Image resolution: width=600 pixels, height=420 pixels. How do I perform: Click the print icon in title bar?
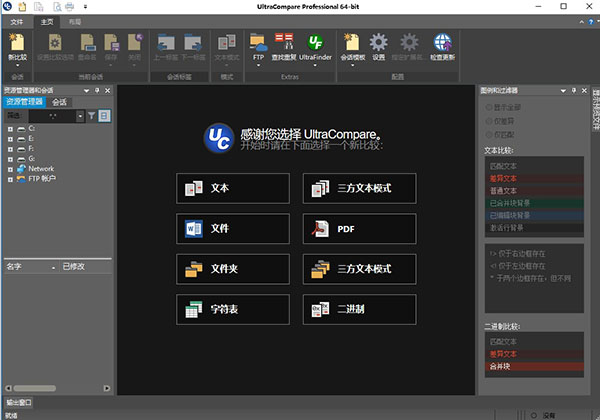click(x=70, y=6)
